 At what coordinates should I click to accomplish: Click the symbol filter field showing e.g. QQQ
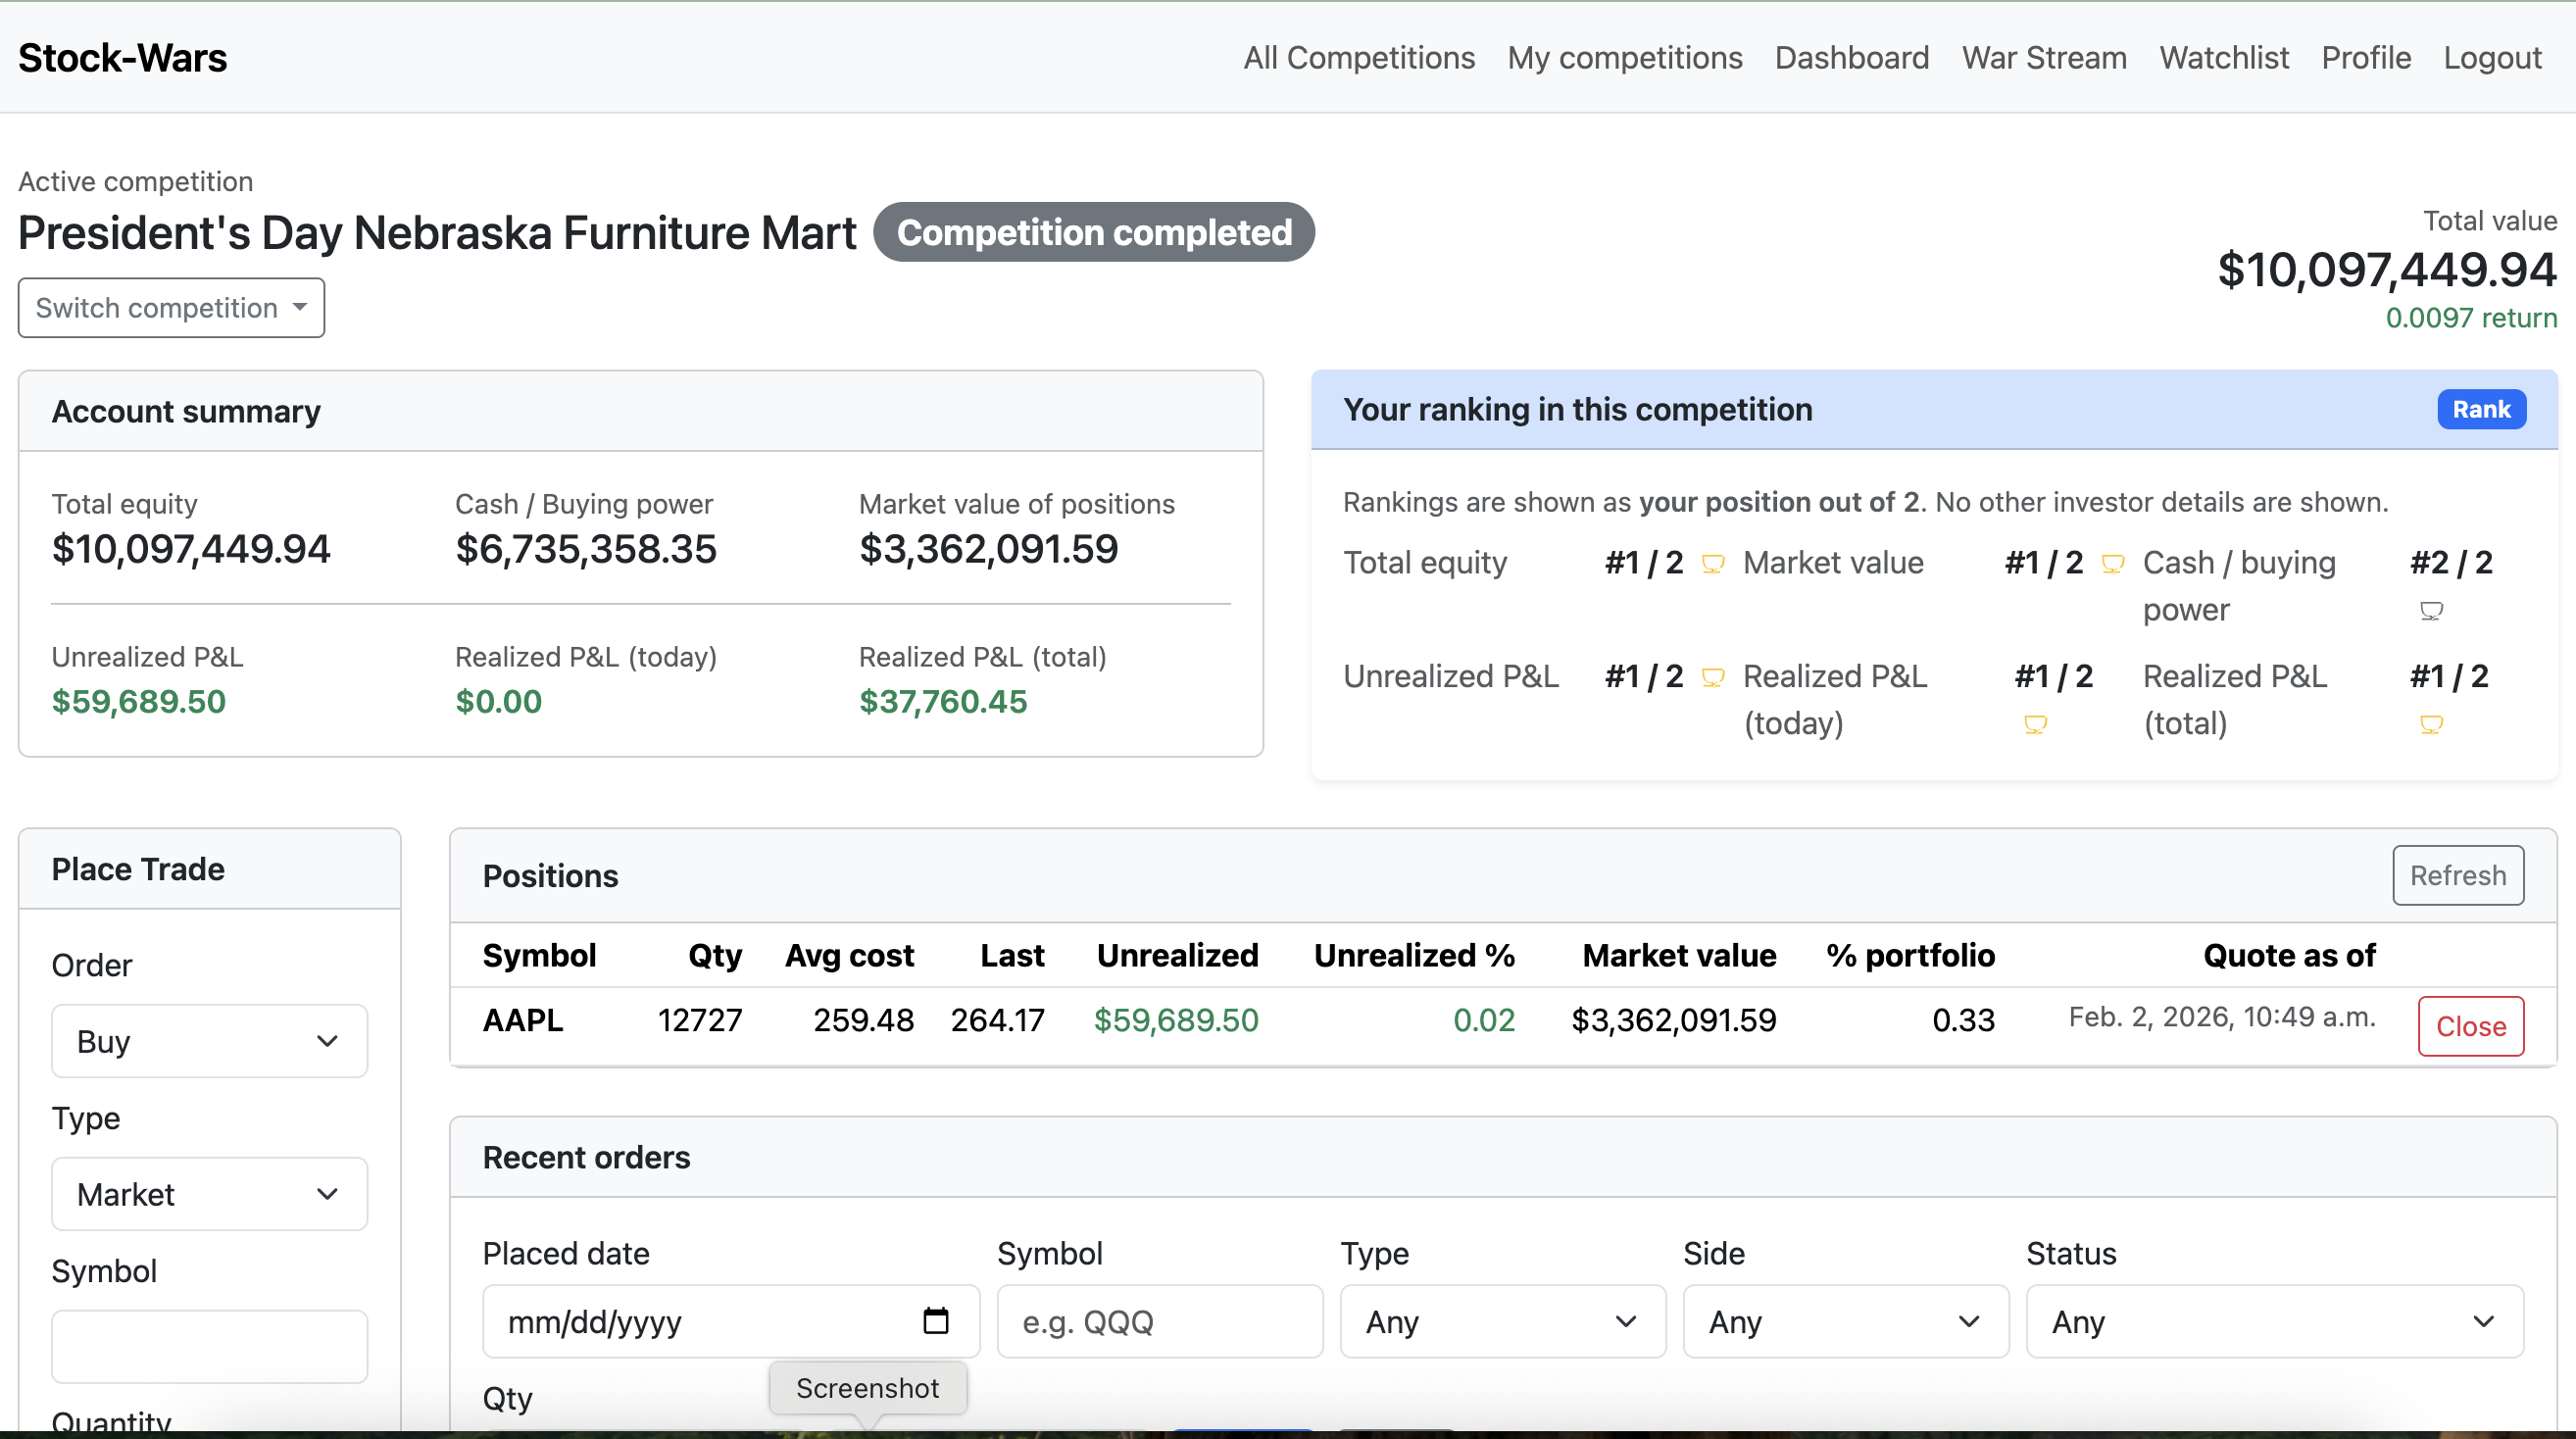click(1159, 1321)
